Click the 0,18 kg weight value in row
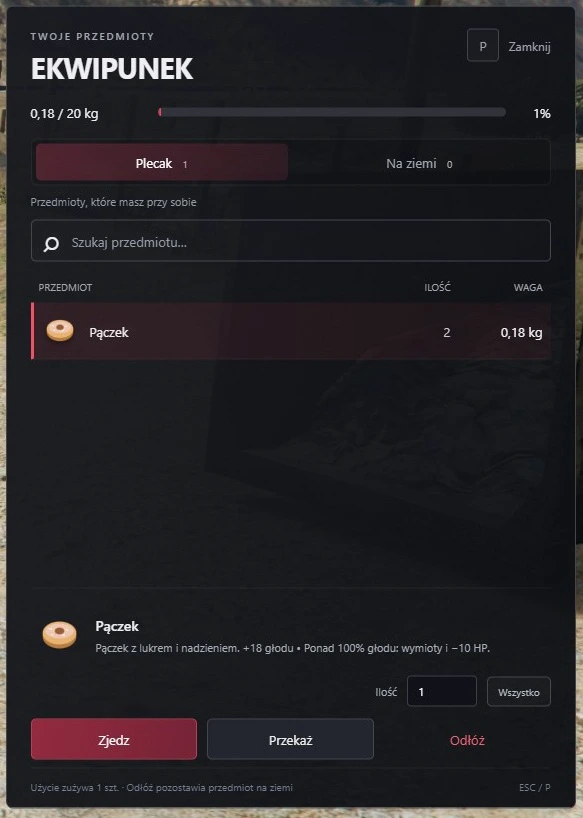583x818 pixels. click(x=521, y=332)
